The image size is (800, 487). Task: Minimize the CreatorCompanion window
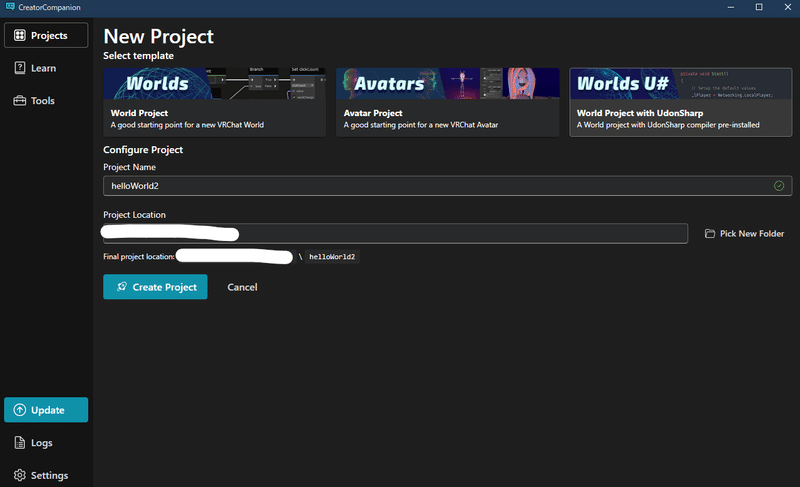point(731,7)
